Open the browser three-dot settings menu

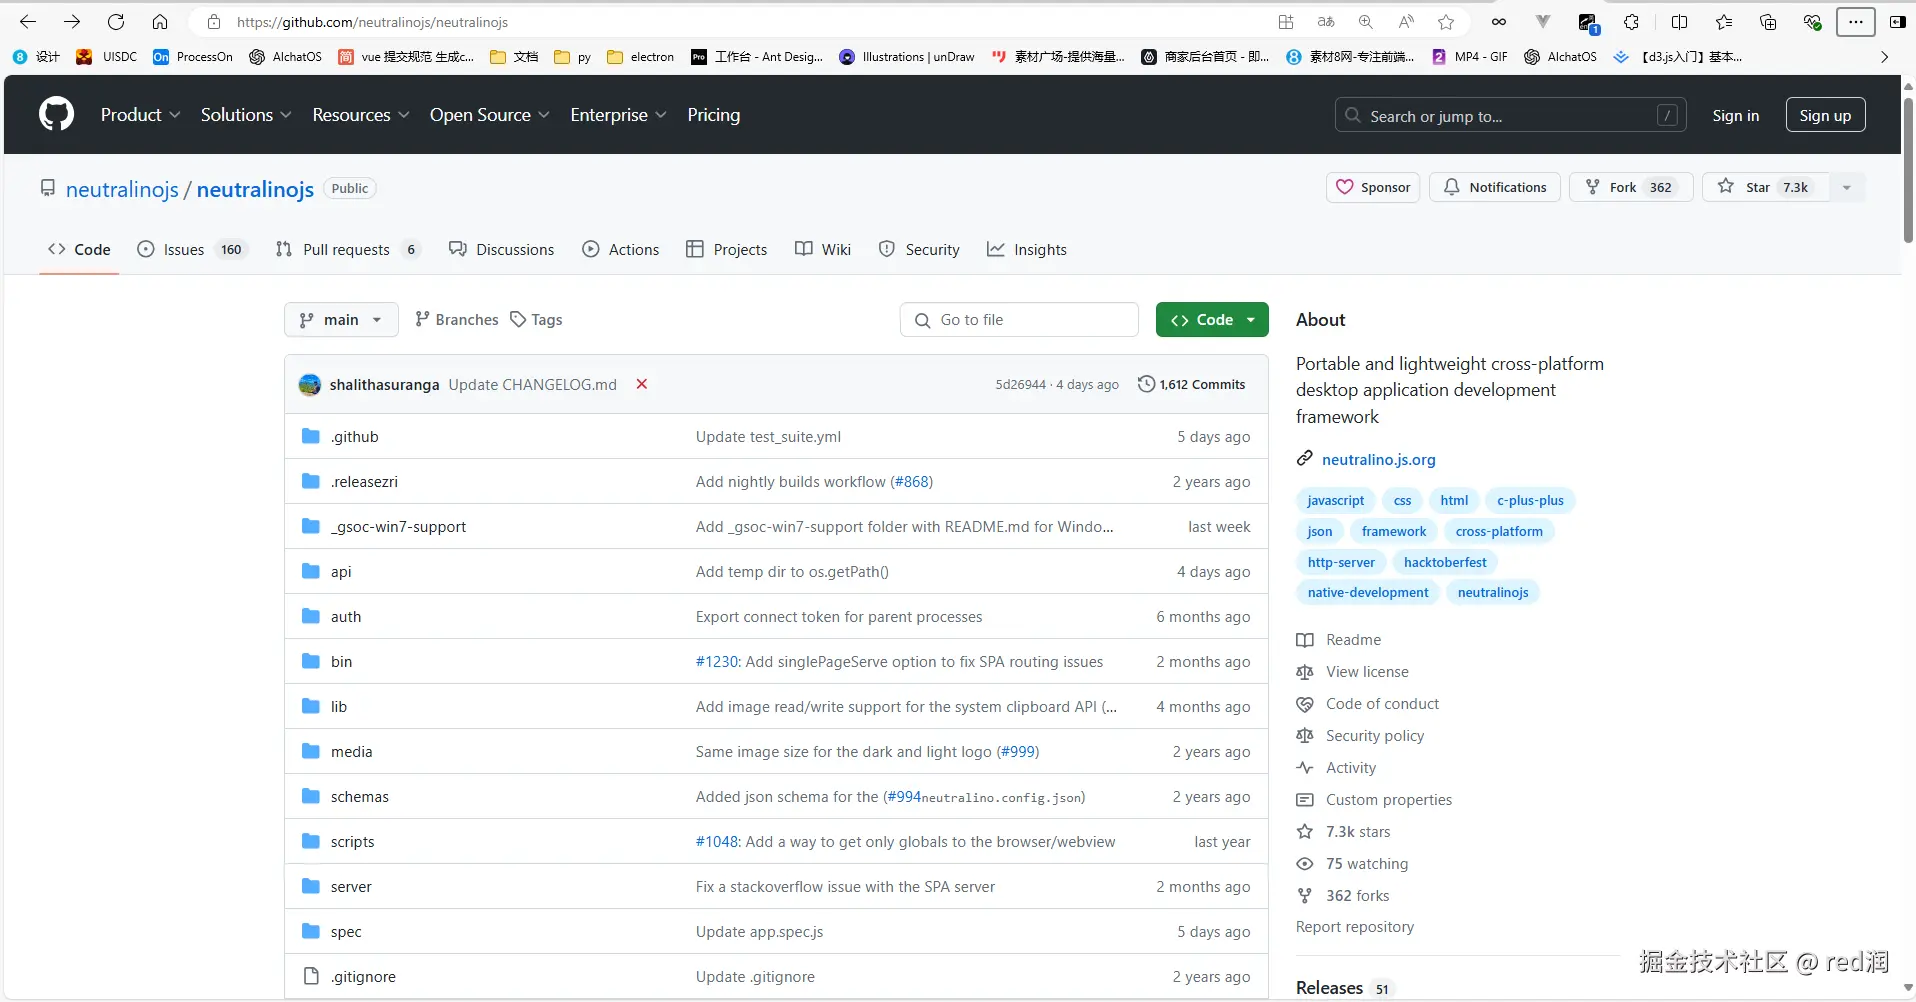click(x=1855, y=22)
